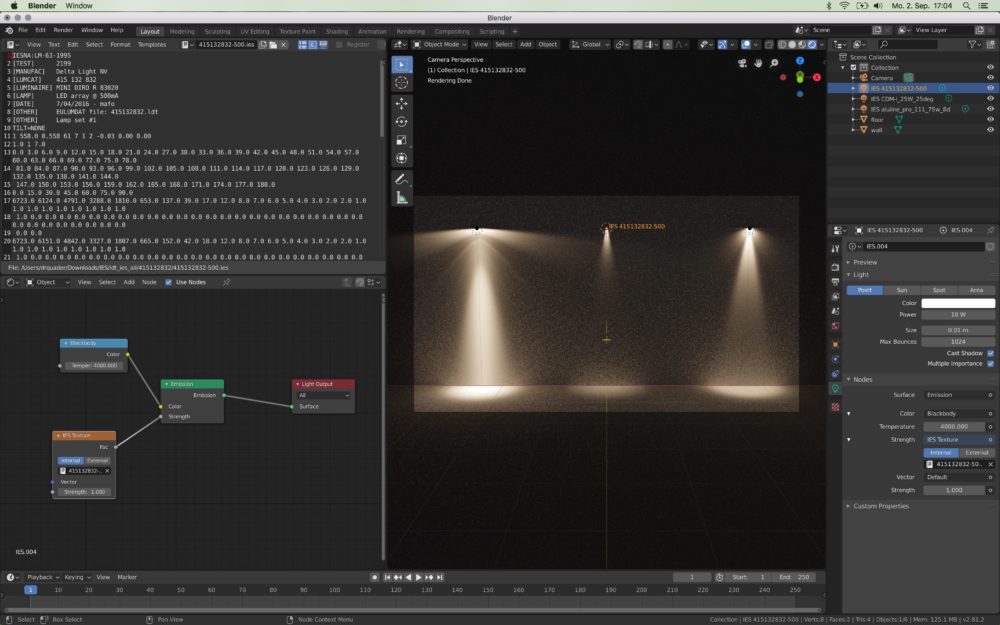This screenshot has width=1000, height=625.
Task: Play the animation forward
Action: click(x=419, y=577)
